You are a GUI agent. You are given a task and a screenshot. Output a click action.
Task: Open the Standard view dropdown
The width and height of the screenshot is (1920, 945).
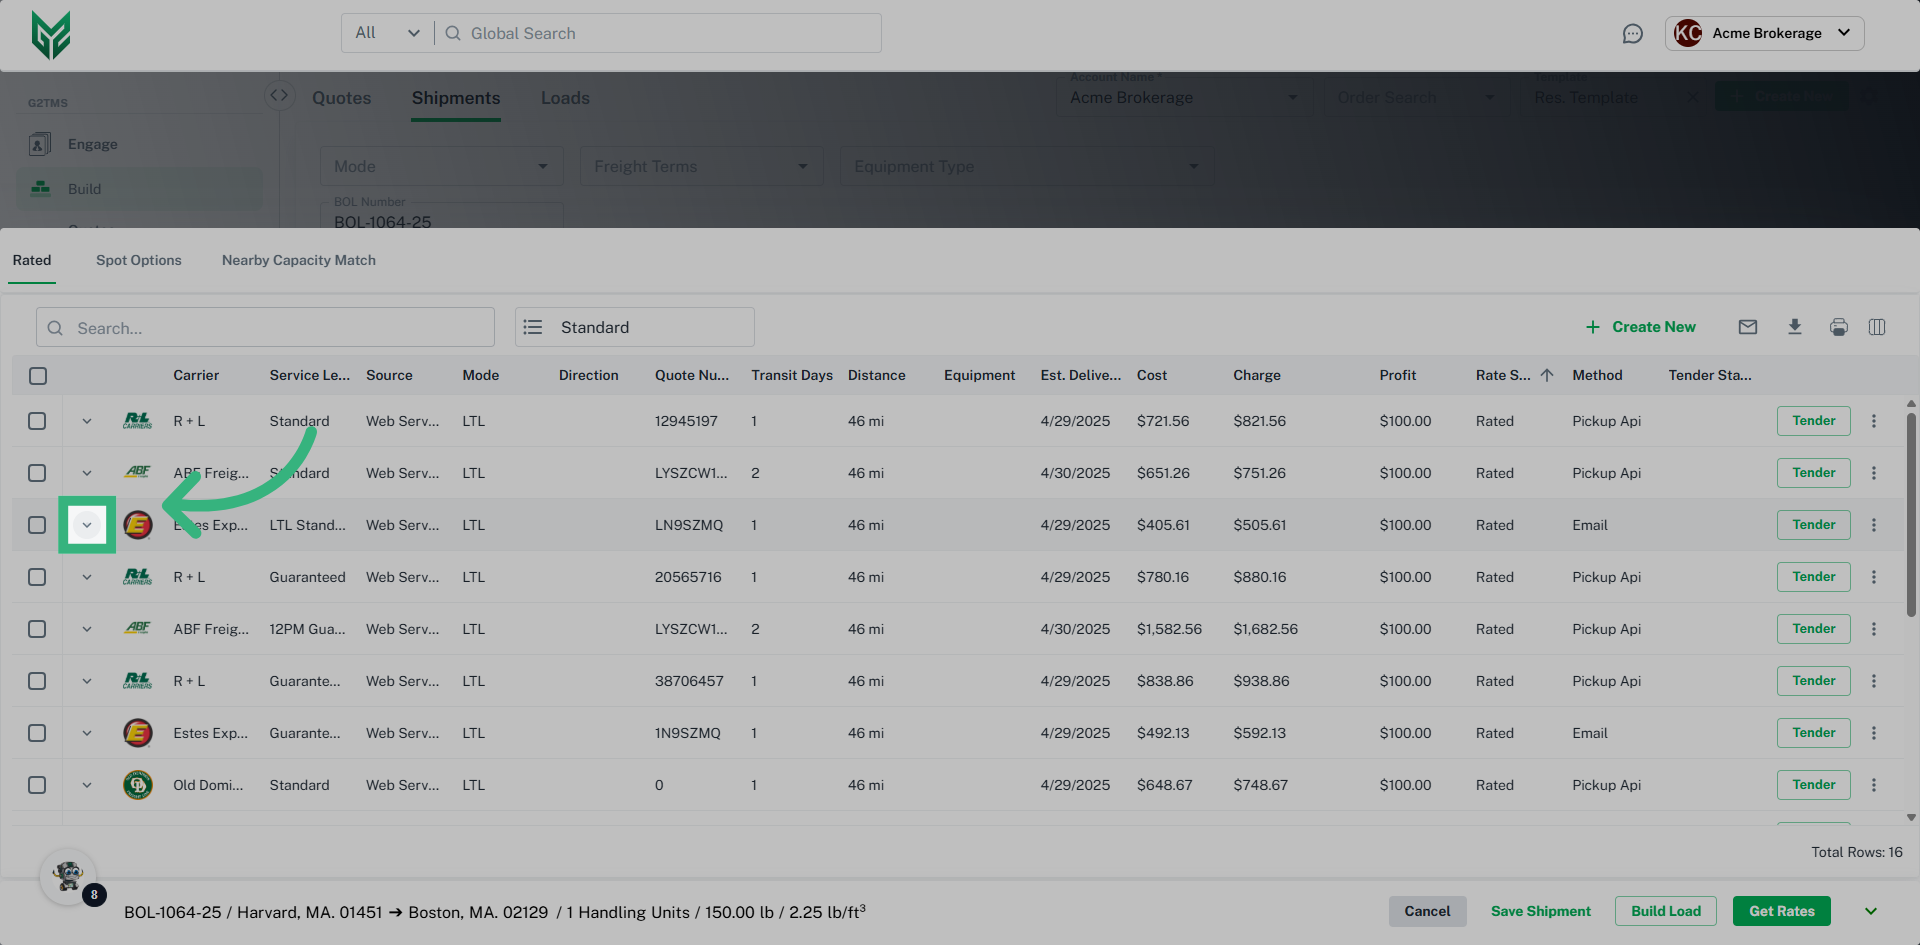coord(634,327)
